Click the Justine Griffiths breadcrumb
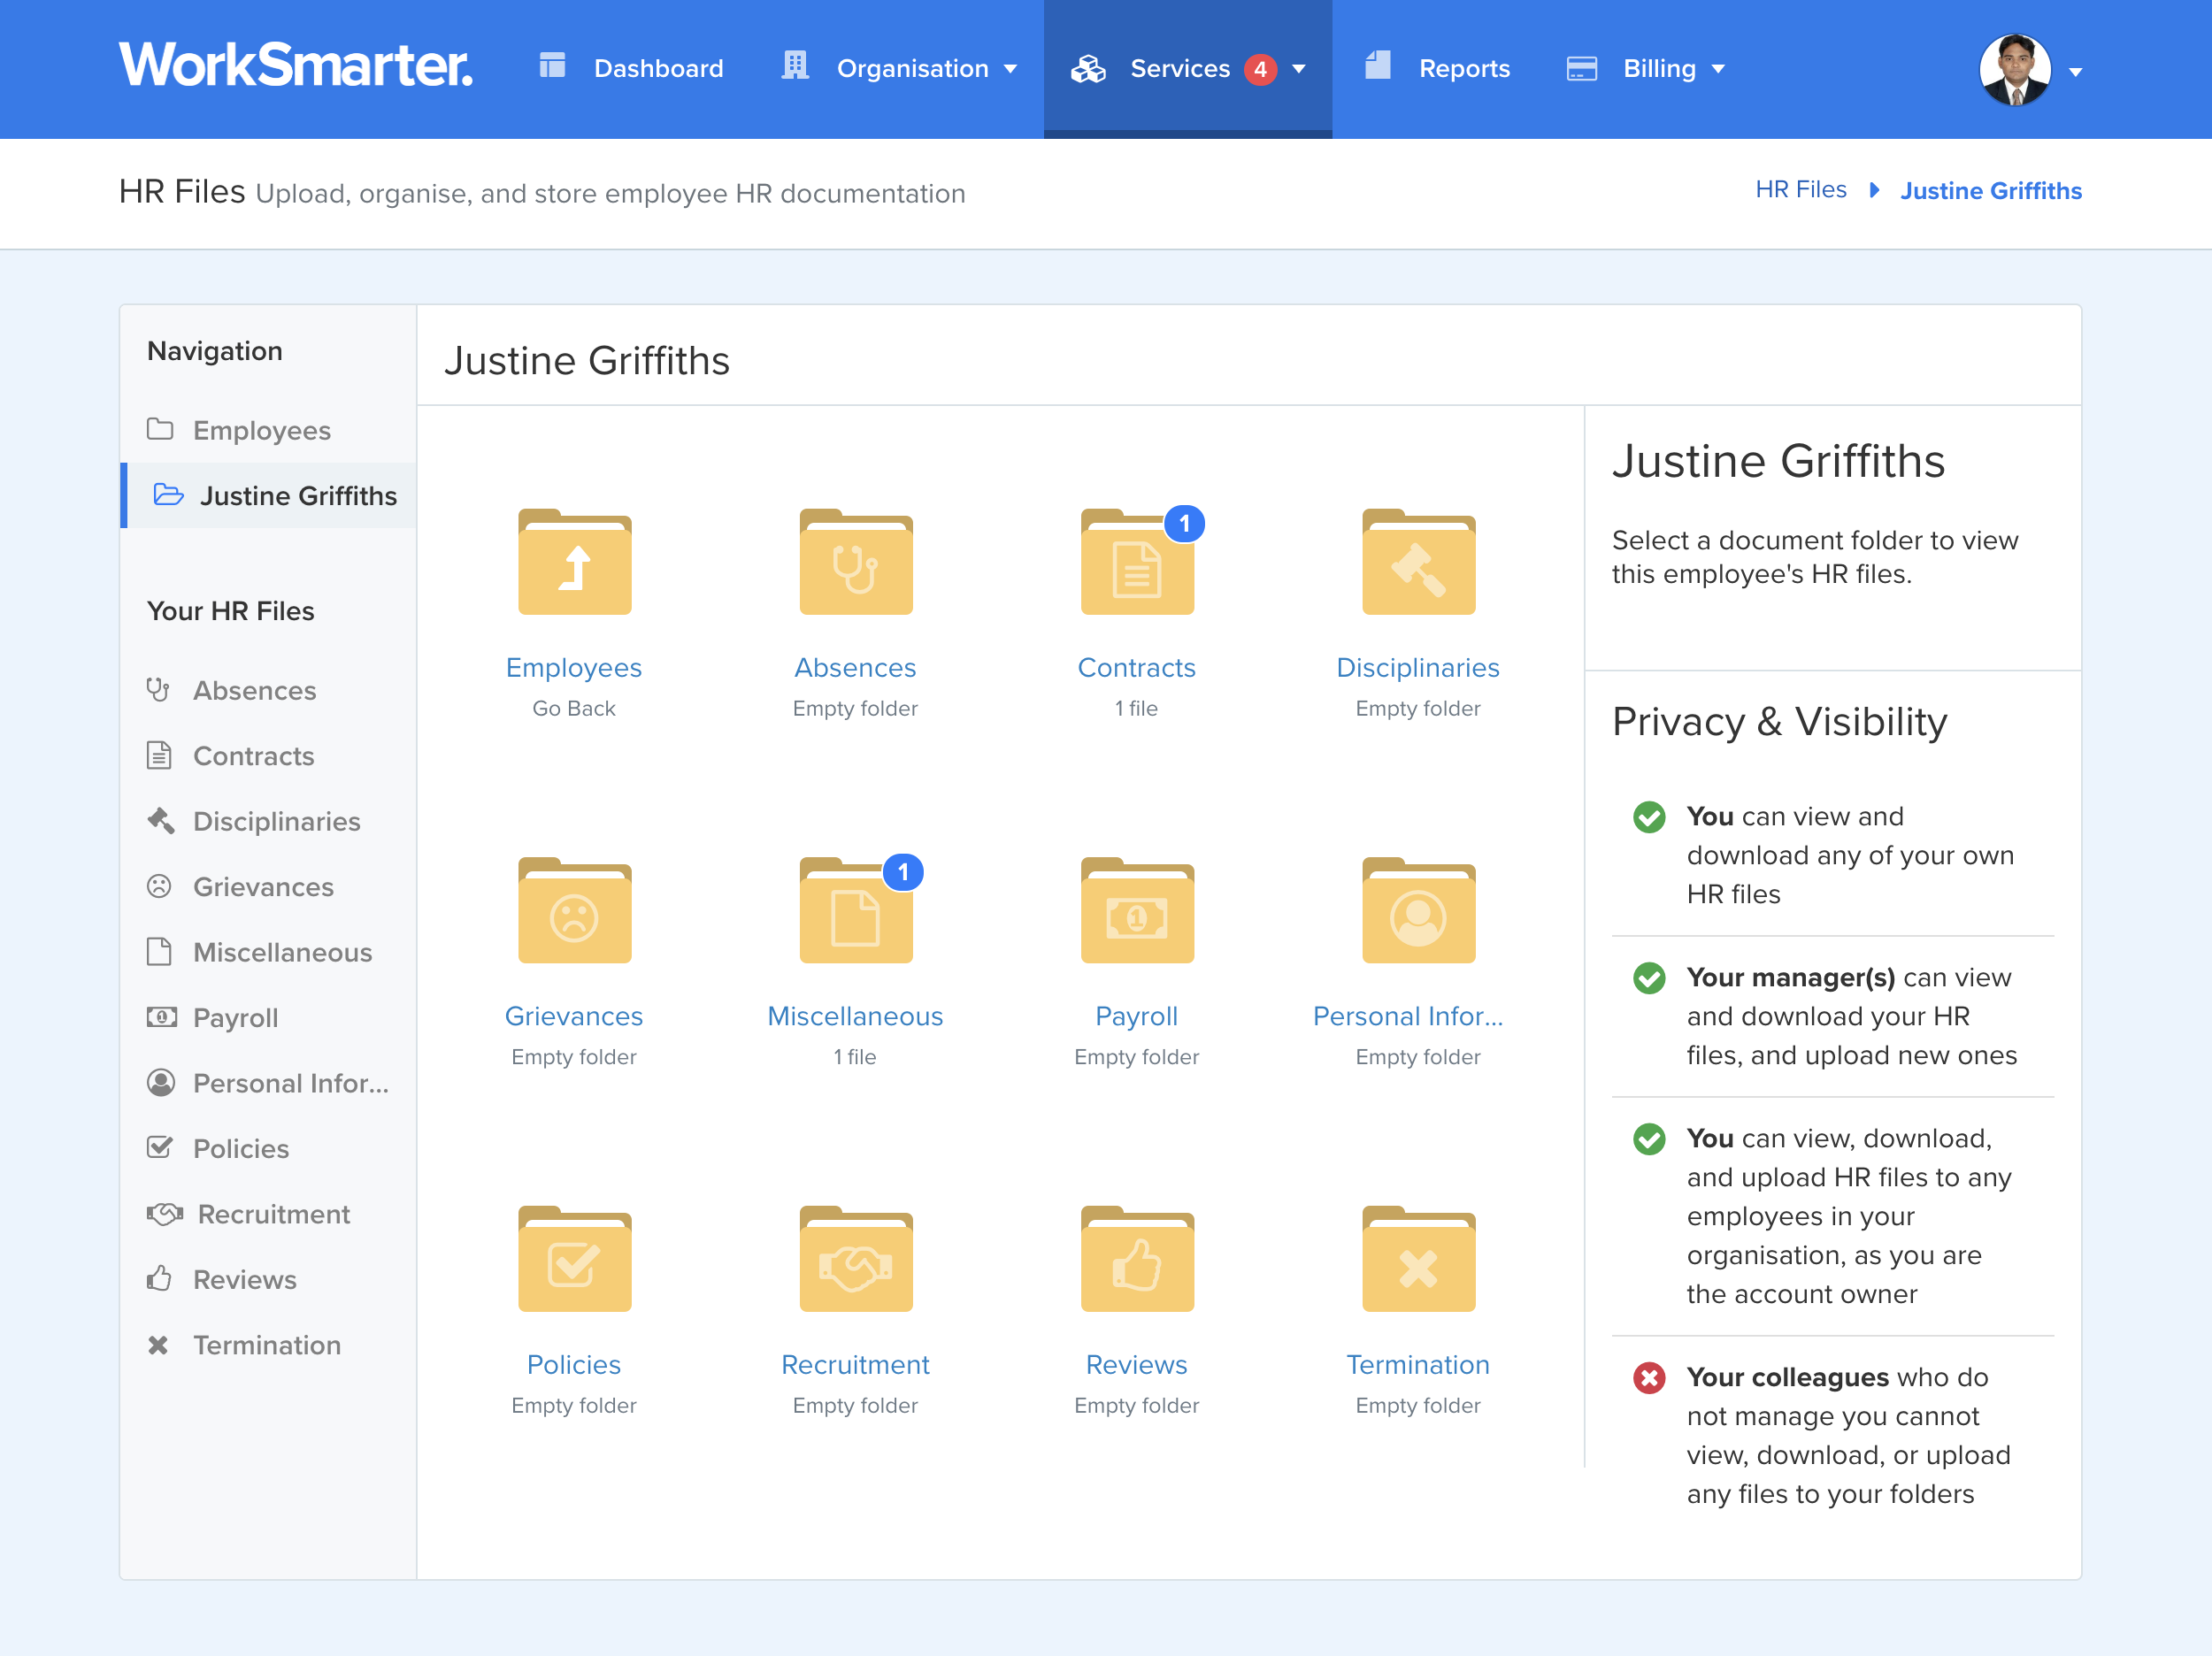The image size is (2212, 1656). 1991,191
